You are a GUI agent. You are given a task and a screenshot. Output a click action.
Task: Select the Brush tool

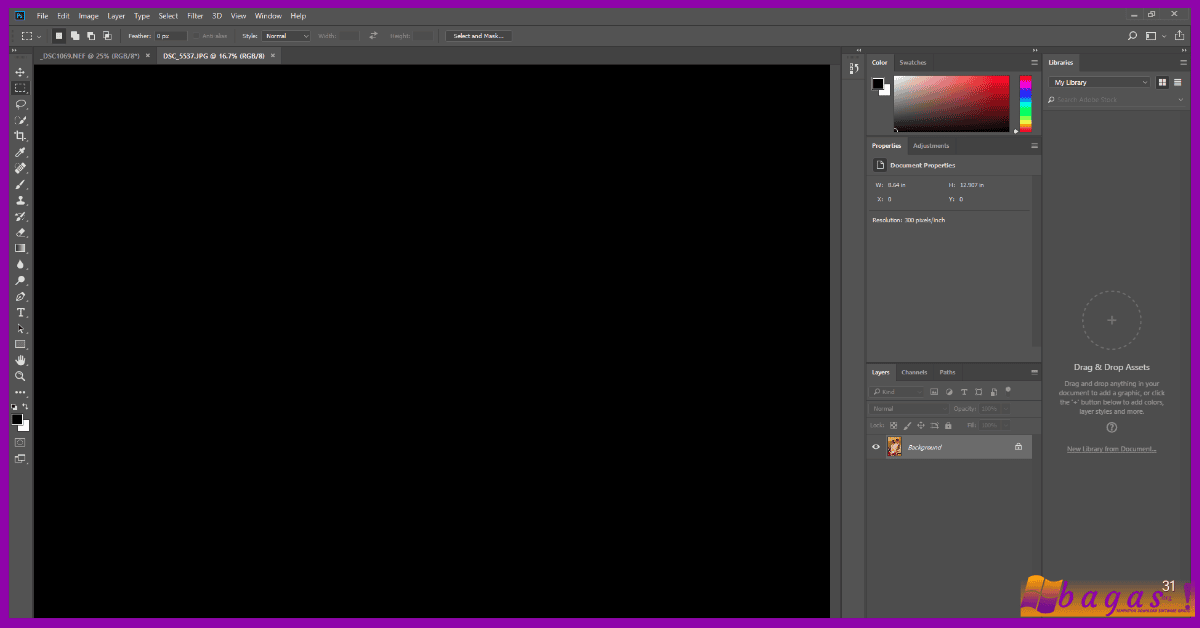point(20,184)
